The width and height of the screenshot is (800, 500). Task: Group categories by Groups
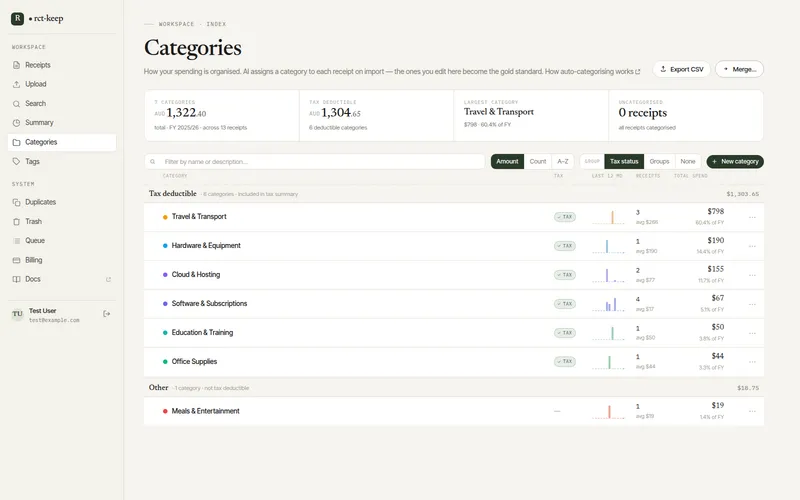tap(659, 162)
